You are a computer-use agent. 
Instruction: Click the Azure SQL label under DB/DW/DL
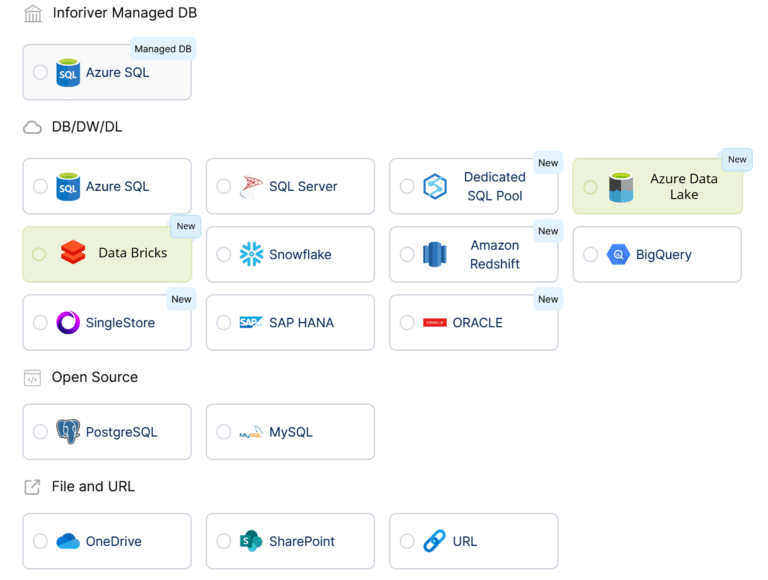[117, 186]
